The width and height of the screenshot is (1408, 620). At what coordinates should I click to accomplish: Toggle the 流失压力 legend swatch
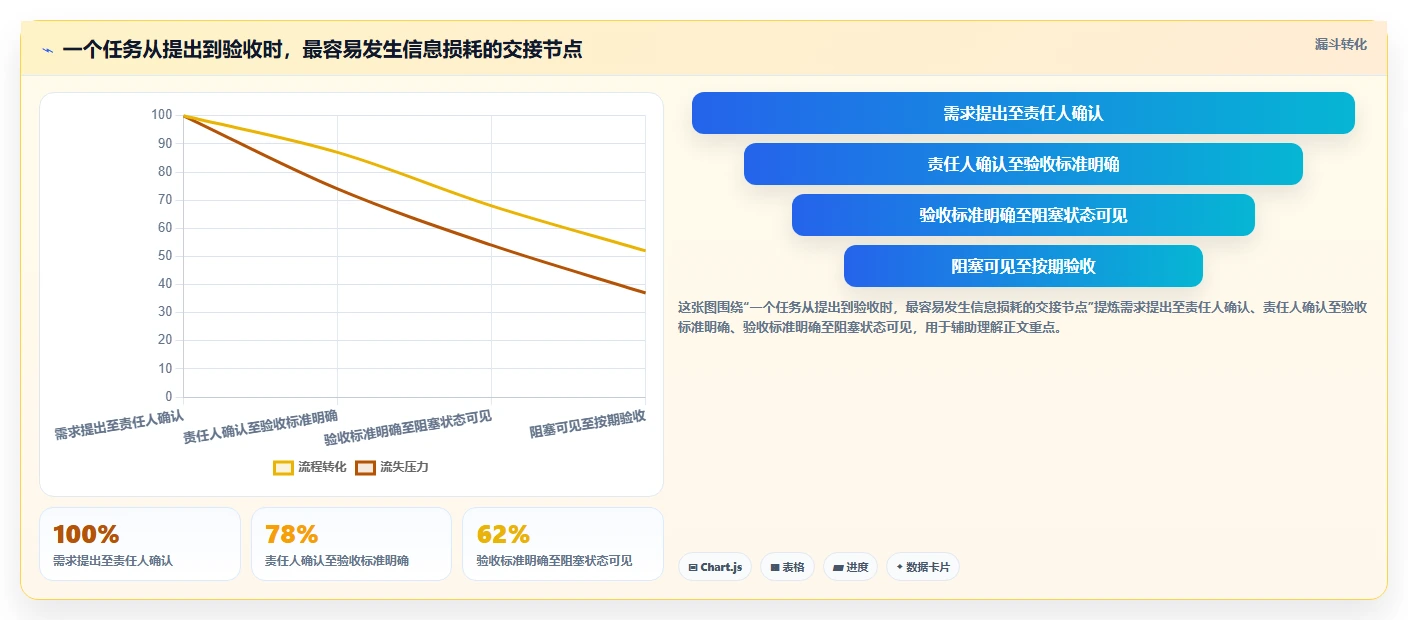tap(366, 467)
